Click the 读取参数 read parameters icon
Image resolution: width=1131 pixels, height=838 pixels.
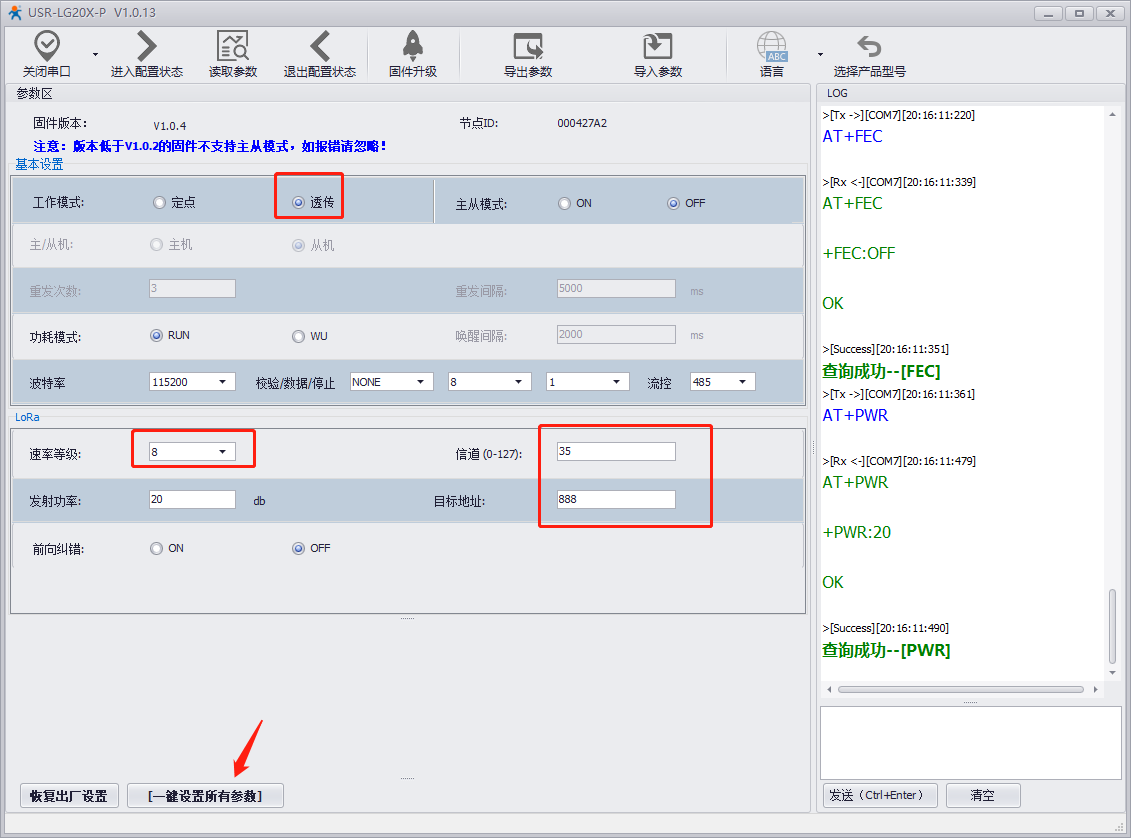point(232,46)
